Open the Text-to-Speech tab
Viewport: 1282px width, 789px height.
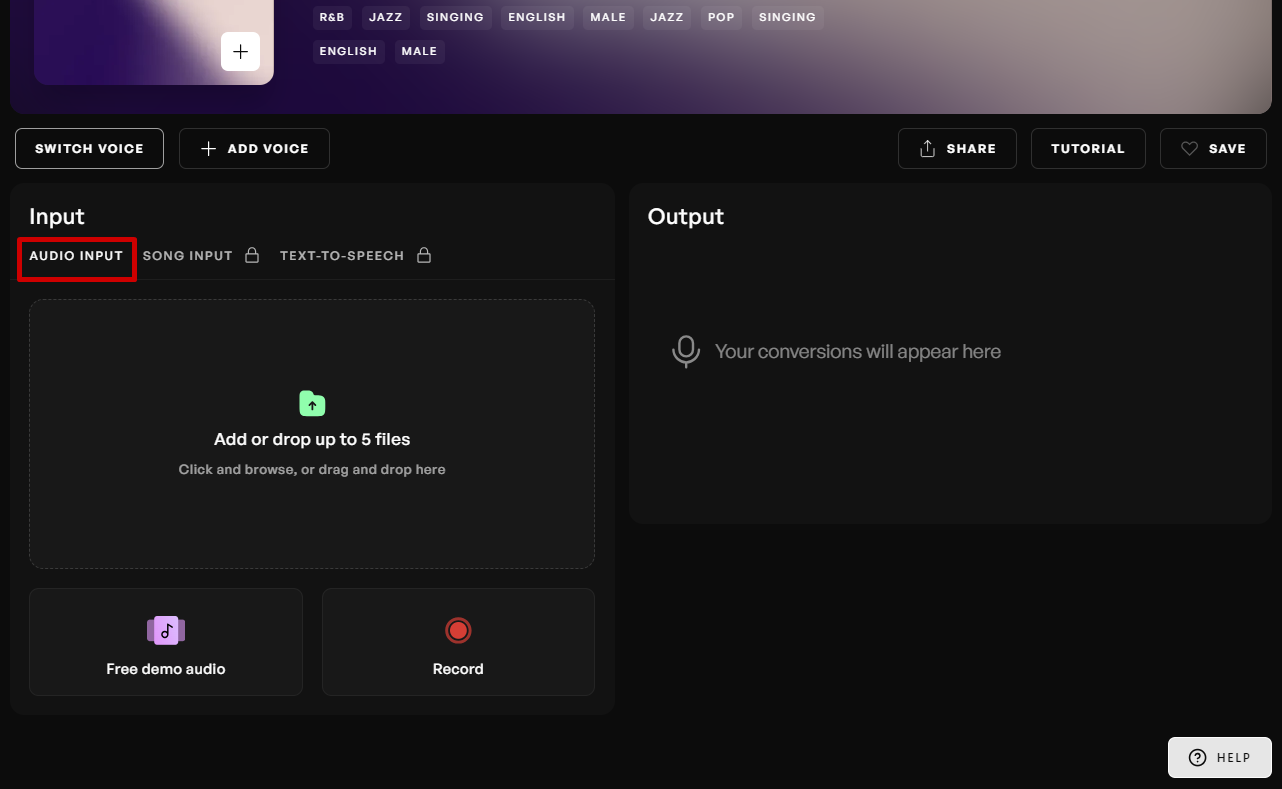coord(342,256)
